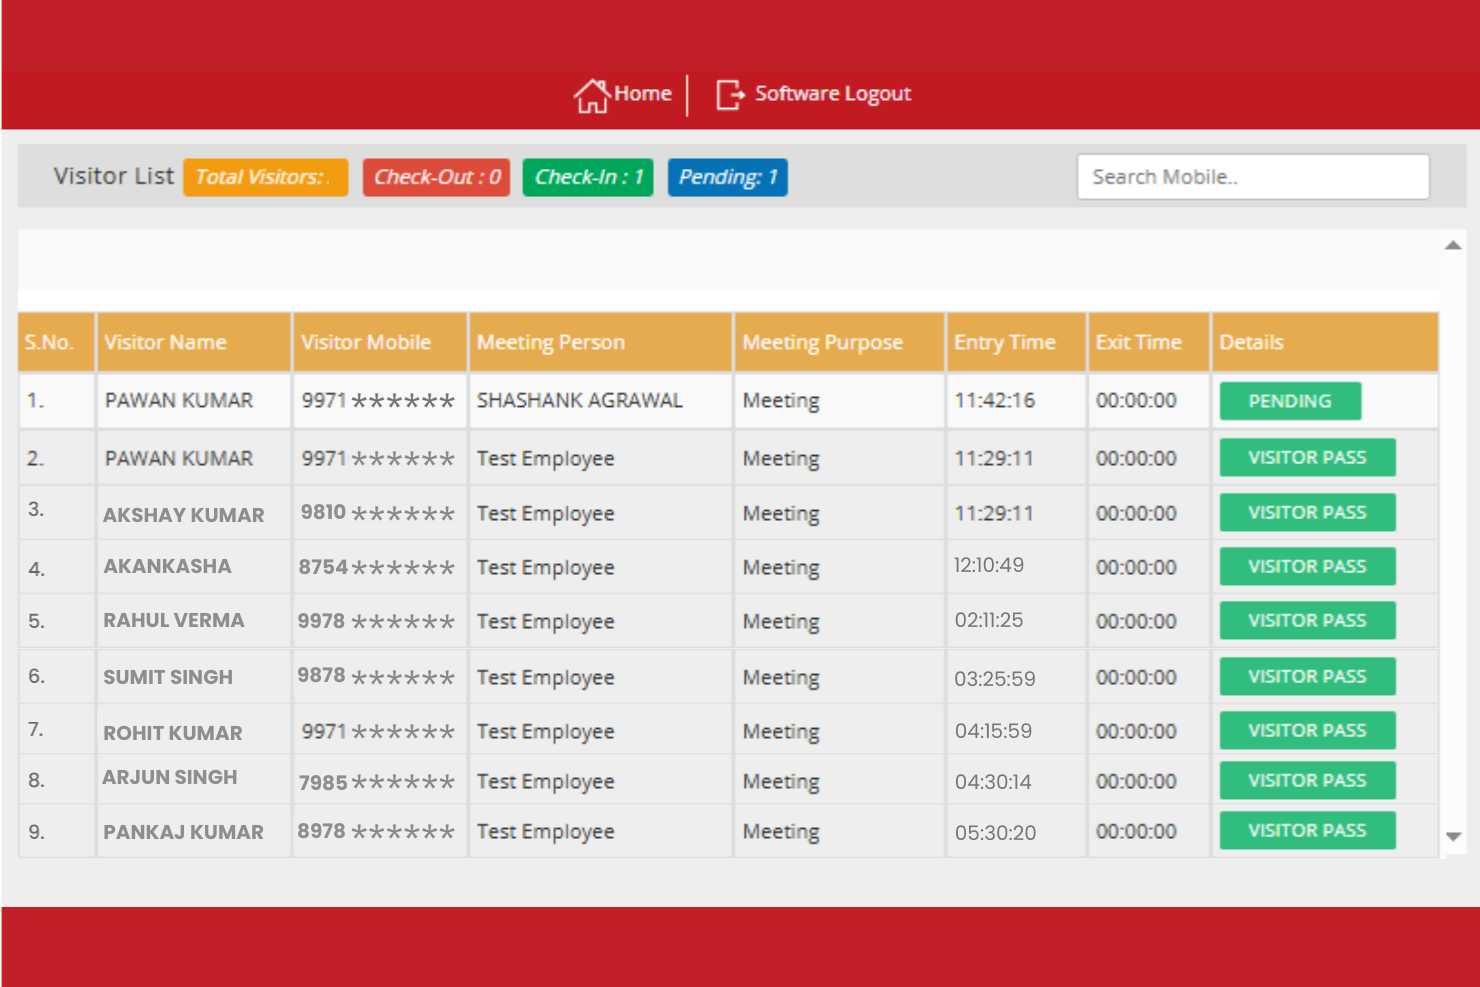Click the entry time 04:15:59
Screen dimensions: 1480x987
click(993, 731)
